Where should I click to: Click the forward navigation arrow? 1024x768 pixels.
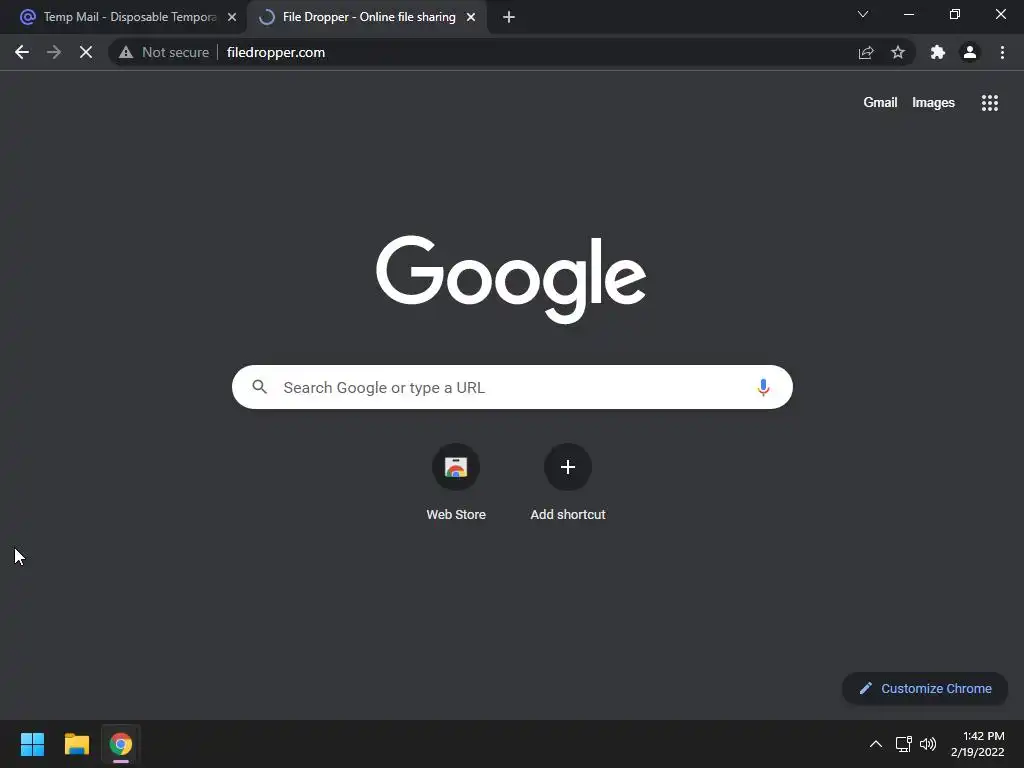click(x=54, y=52)
